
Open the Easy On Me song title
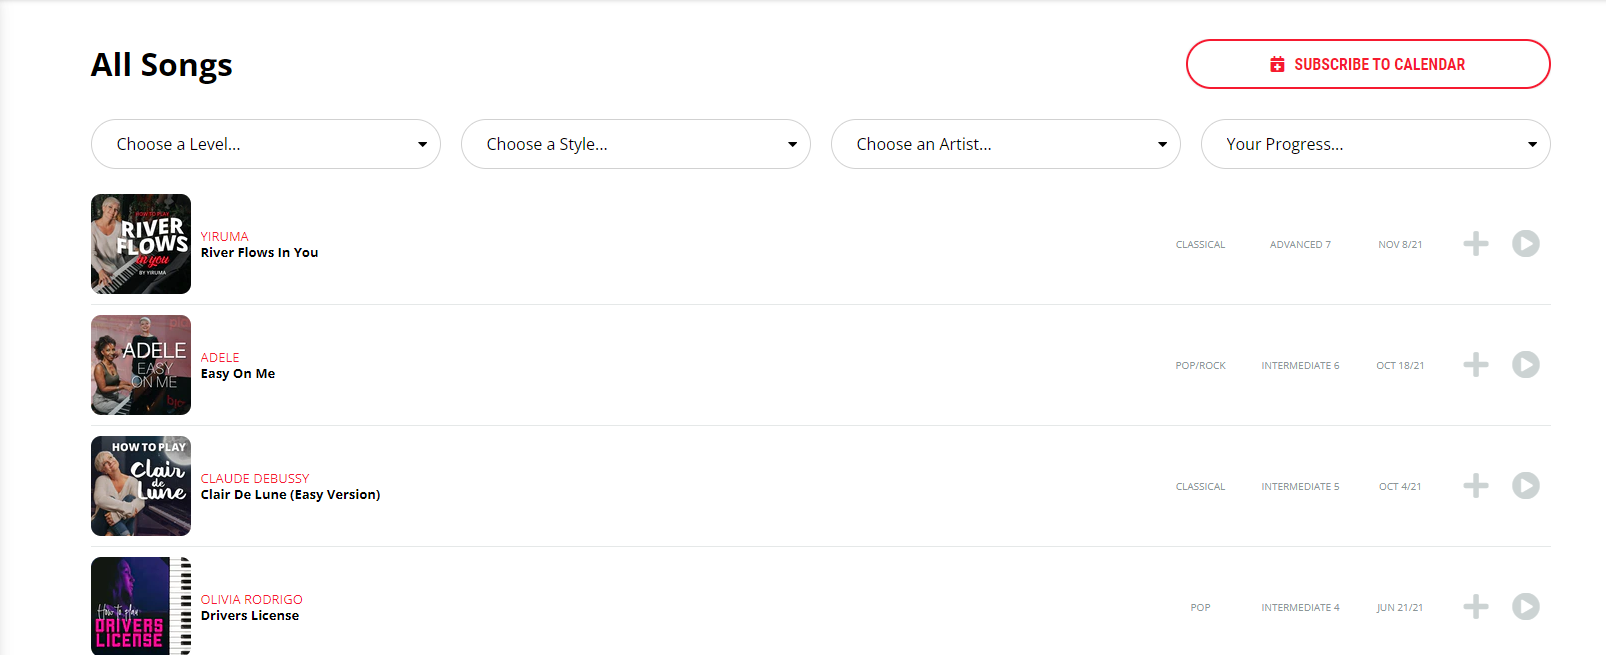click(238, 374)
